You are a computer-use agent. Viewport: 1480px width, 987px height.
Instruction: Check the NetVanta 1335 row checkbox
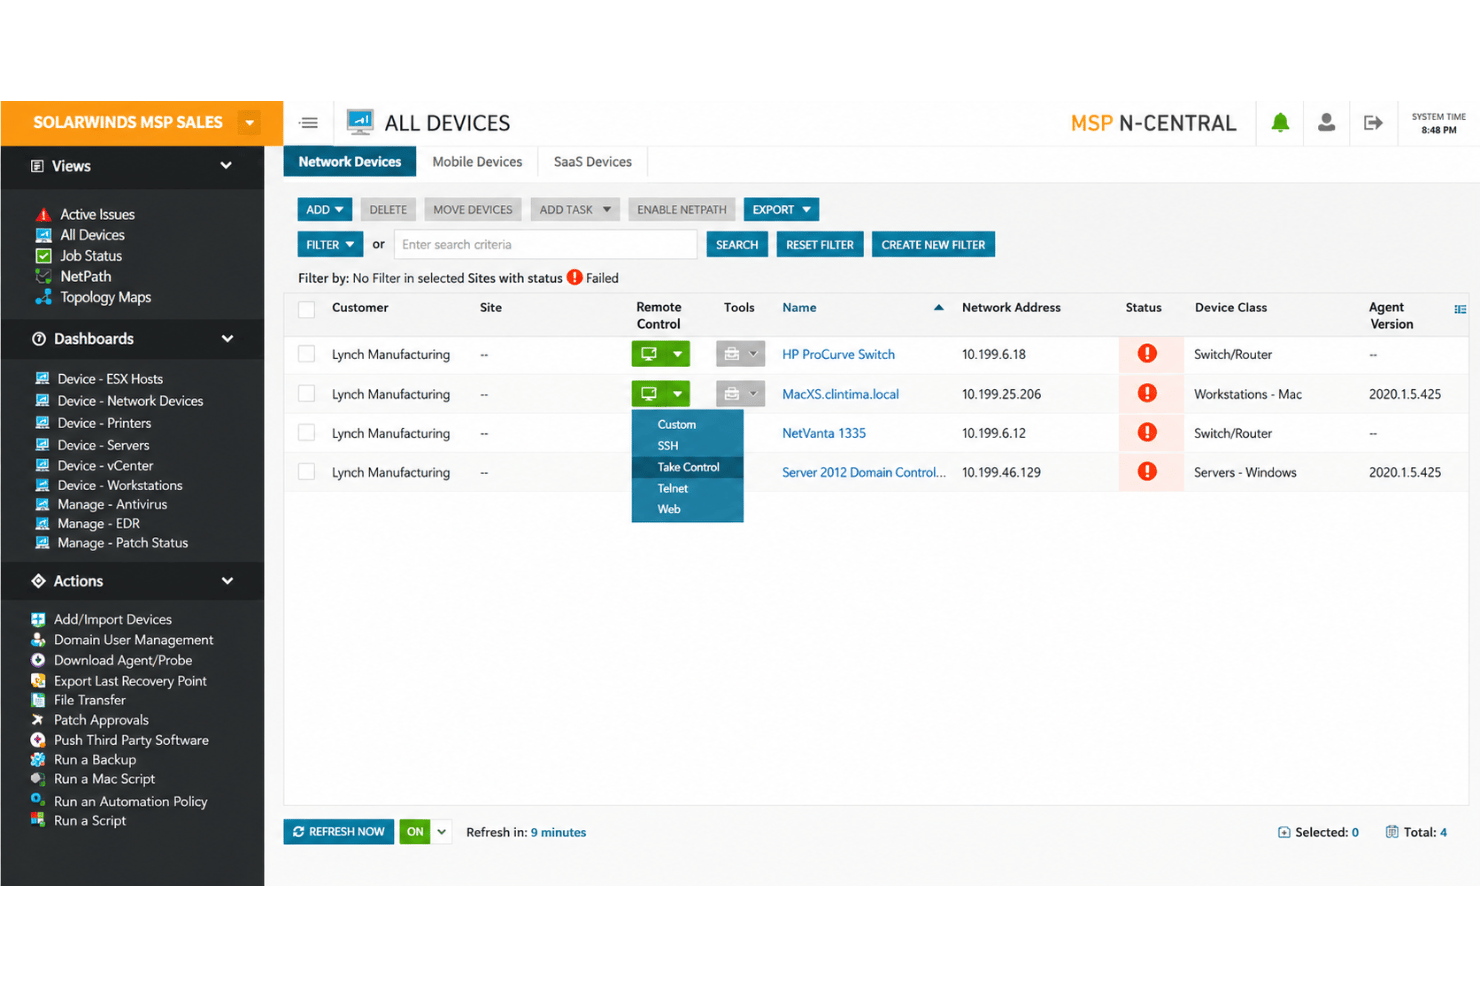pyautogui.click(x=307, y=432)
